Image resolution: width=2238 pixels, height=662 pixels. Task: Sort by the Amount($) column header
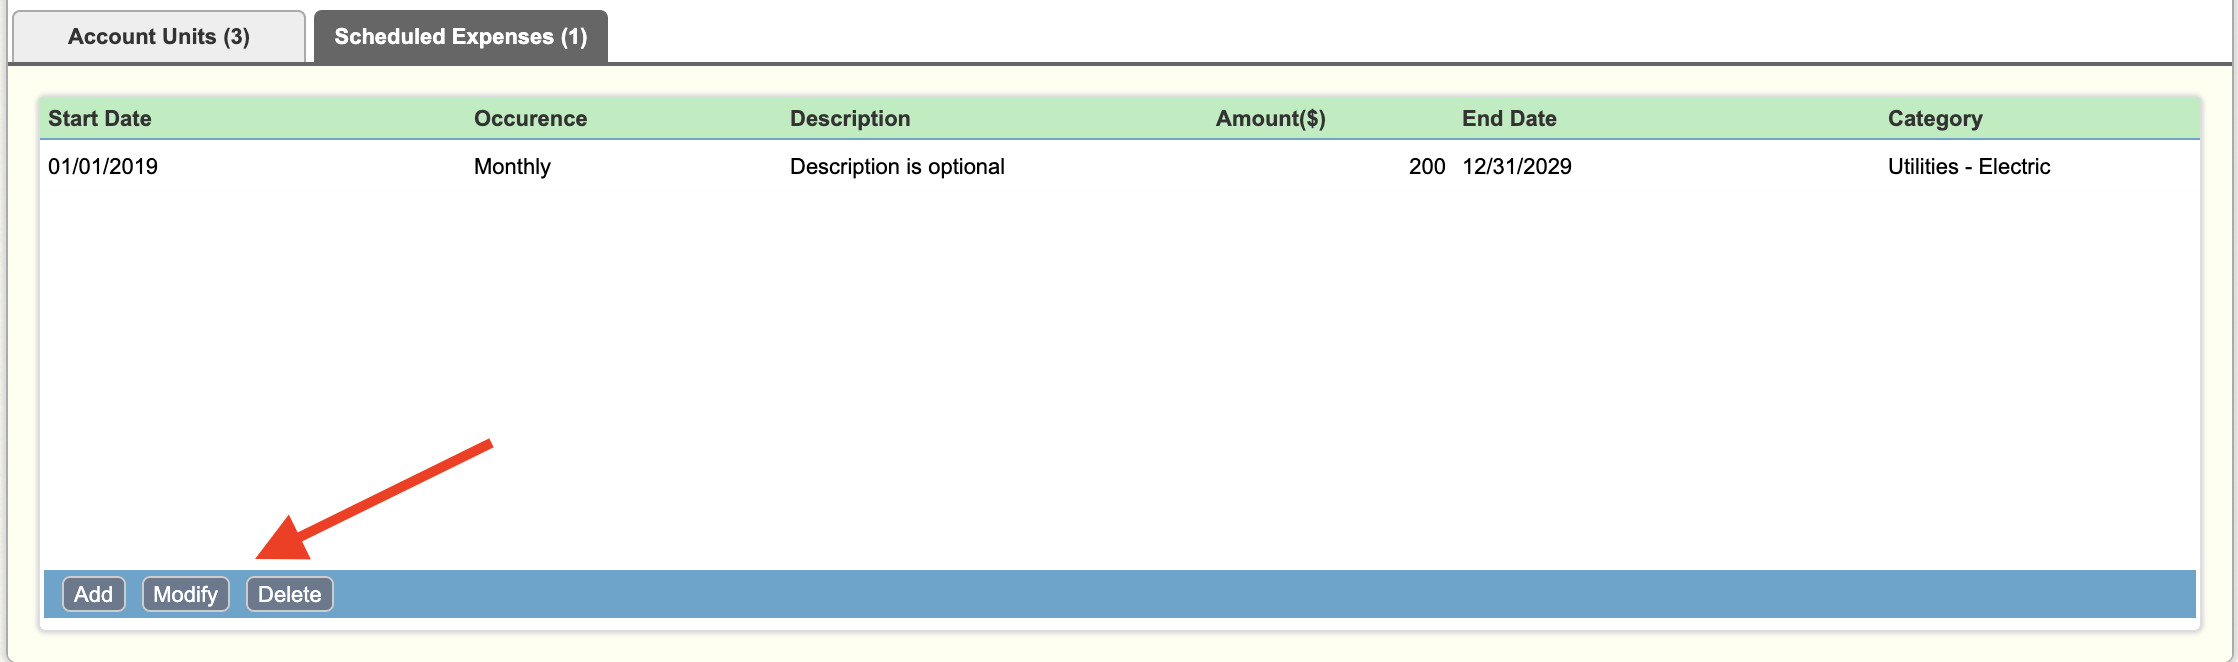(x=1271, y=118)
